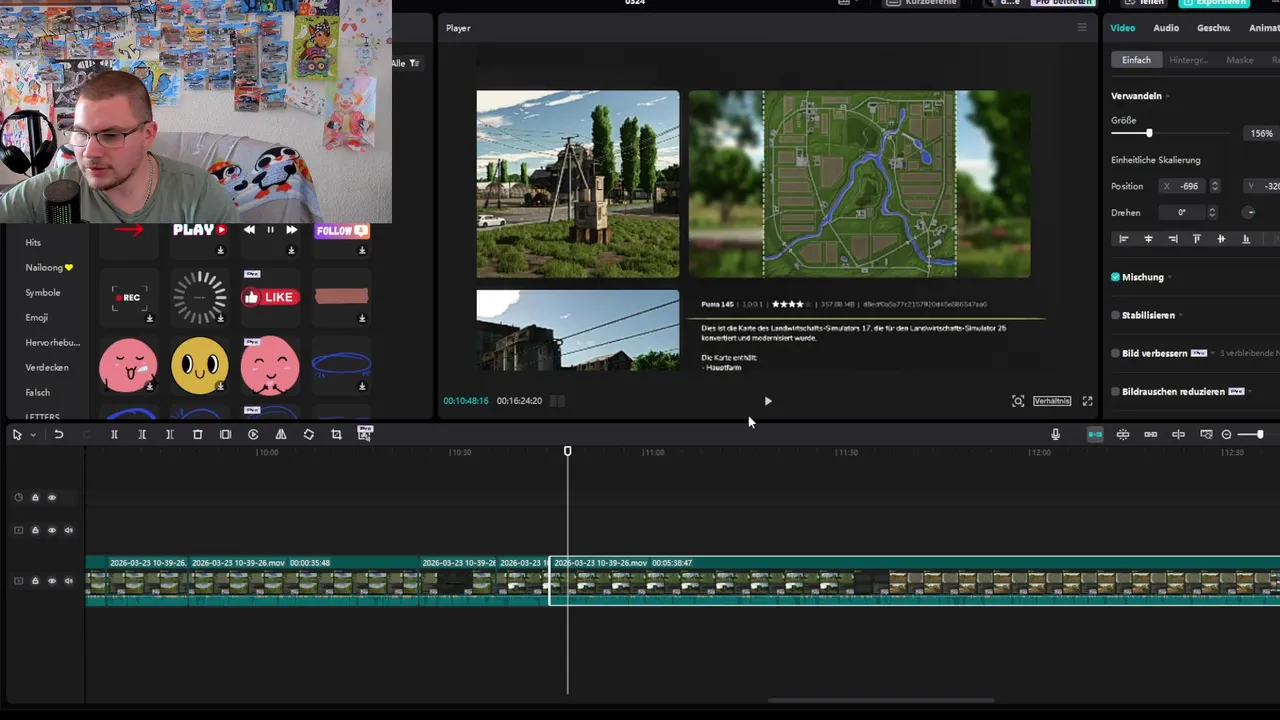The height and width of the screenshot is (720, 1280).
Task: Enable the Bild verbessern checkbox
Action: tap(1115, 353)
